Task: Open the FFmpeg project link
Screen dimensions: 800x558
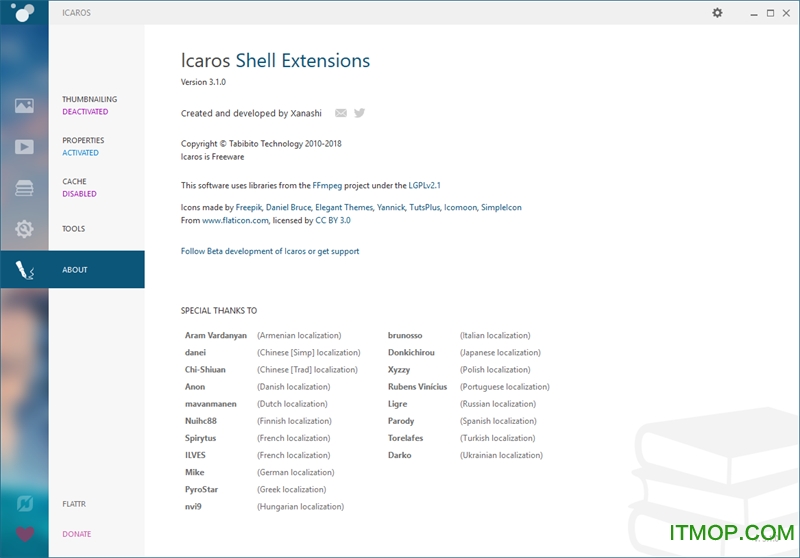Action: [x=328, y=185]
